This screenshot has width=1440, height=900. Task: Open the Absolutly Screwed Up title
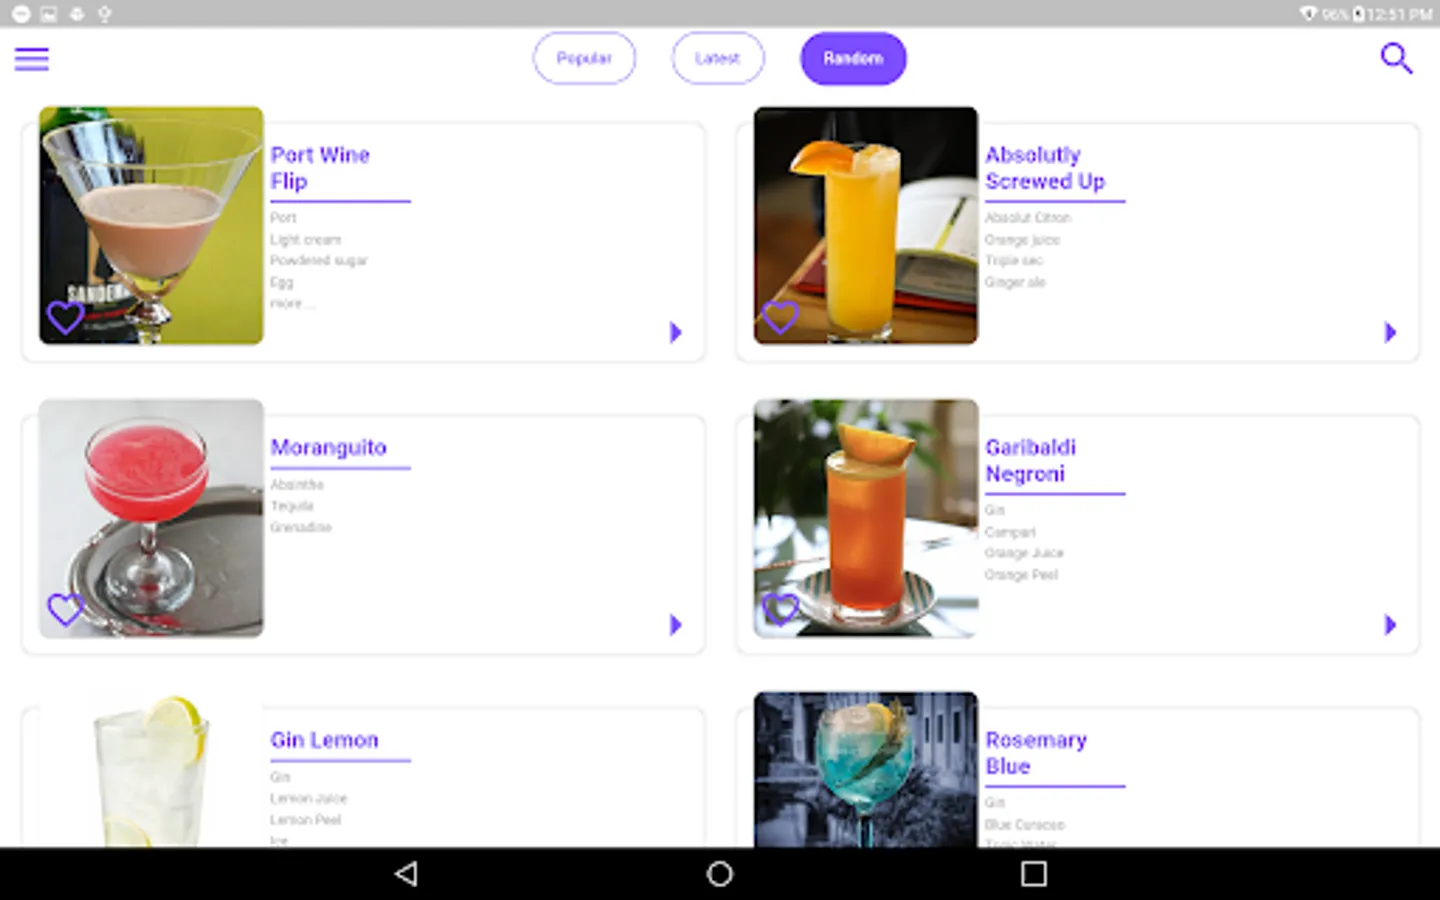[1045, 168]
